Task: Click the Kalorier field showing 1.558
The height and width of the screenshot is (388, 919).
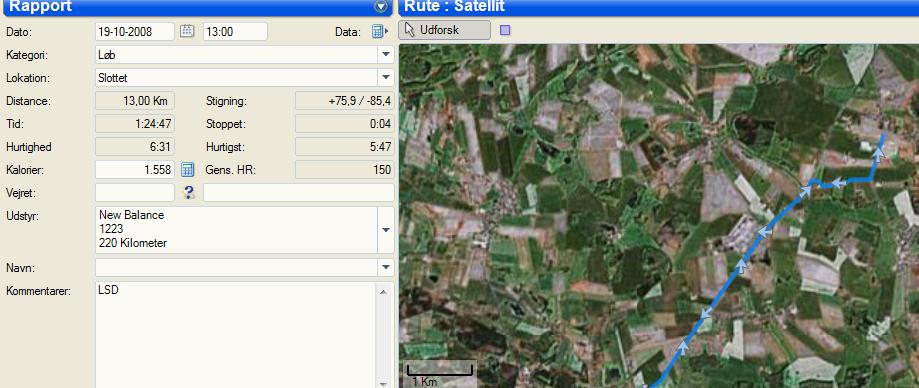Action: tap(135, 170)
